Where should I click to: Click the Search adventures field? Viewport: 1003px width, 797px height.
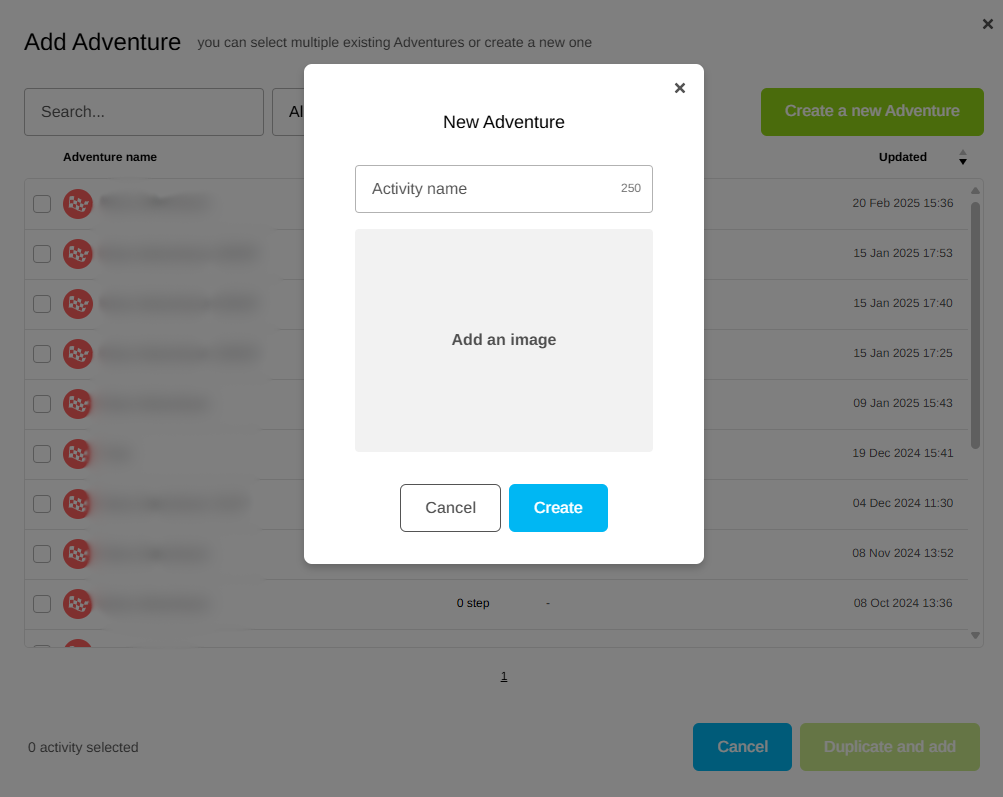(x=143, y=112)
